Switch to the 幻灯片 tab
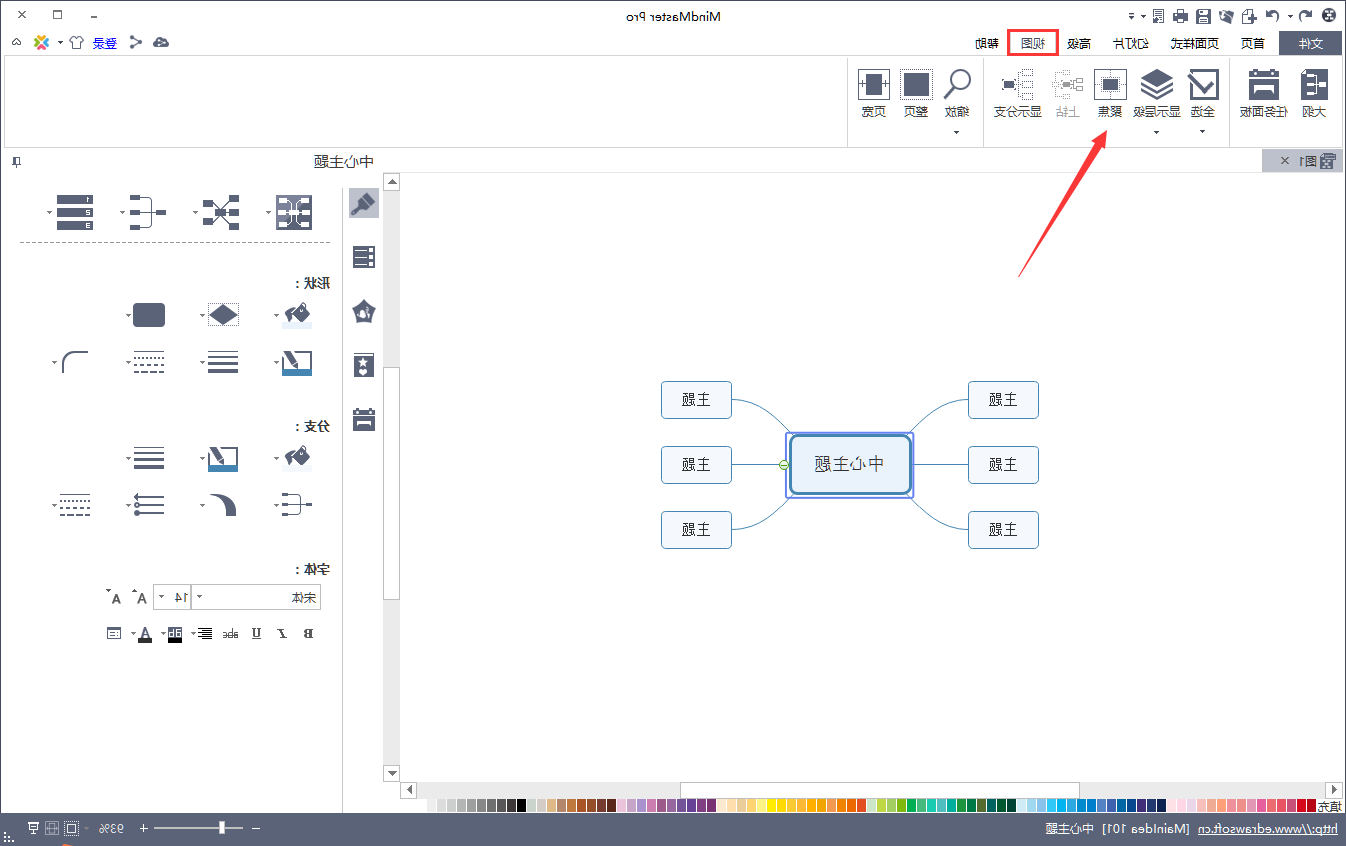This screenshot has height=846, width=1346. (1131, 43)
